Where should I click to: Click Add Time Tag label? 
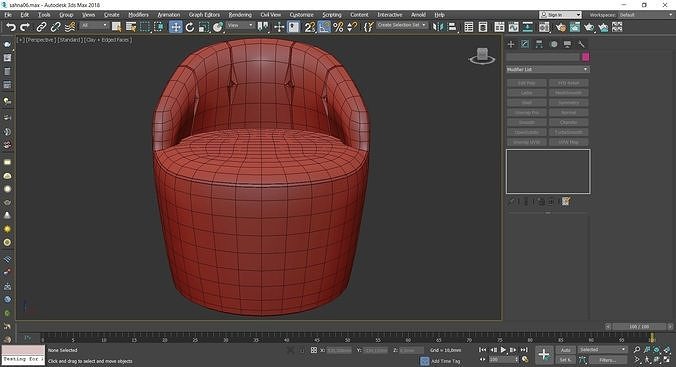[x=445, y=361]
